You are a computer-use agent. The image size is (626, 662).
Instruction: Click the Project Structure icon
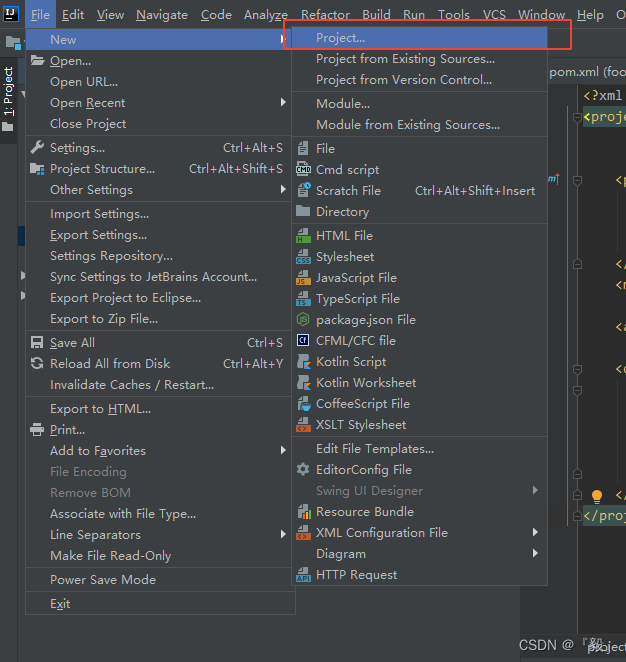(x=37, y=169)
